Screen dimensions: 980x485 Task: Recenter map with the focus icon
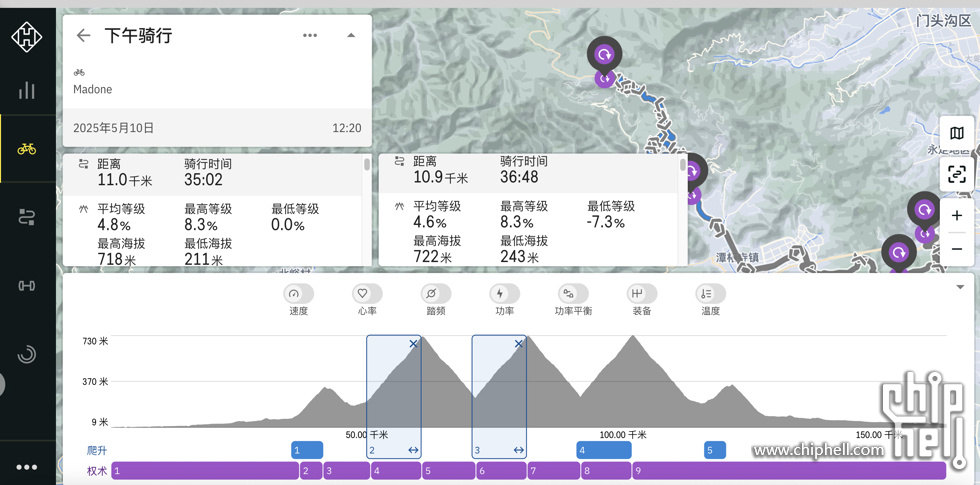tap(956, 175)
